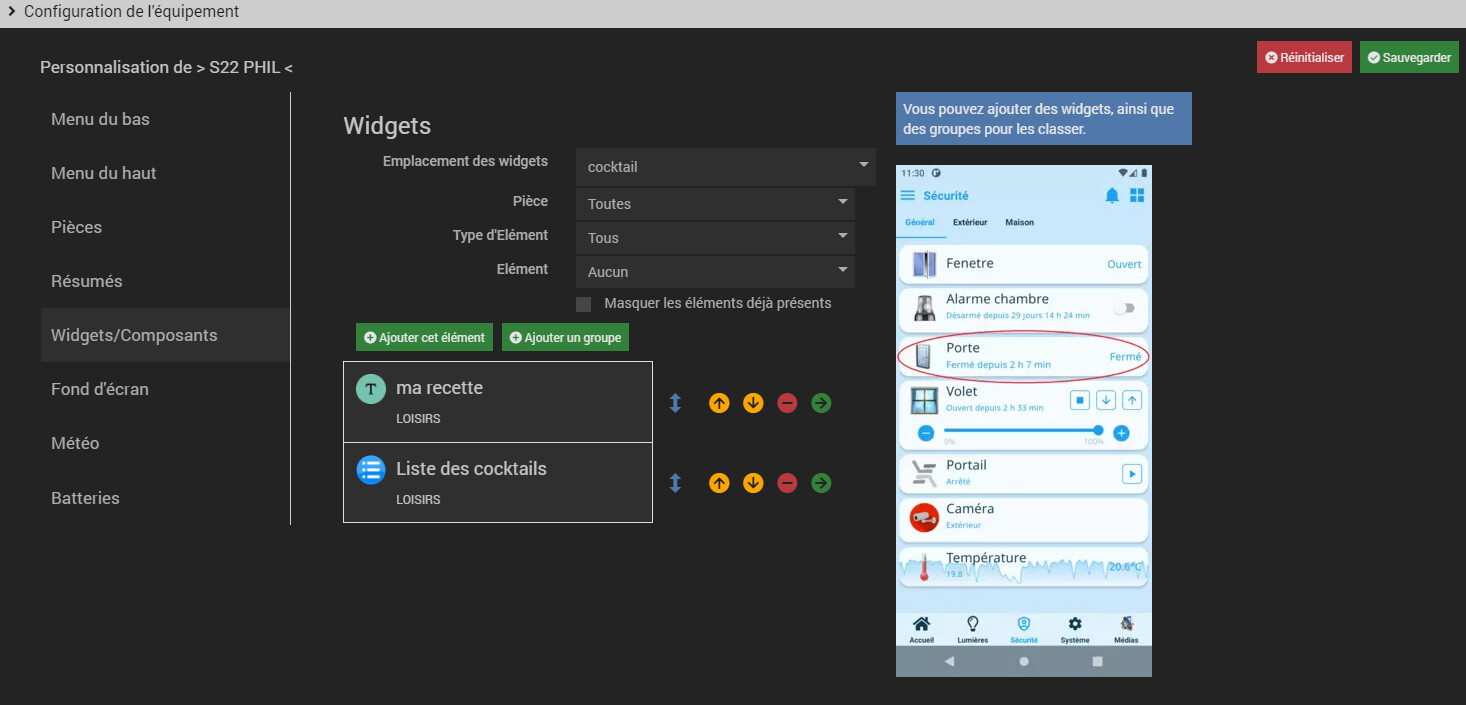
Task: Open 'Fond d'écran' in the side menu
Action: click(x=100, y=389)
